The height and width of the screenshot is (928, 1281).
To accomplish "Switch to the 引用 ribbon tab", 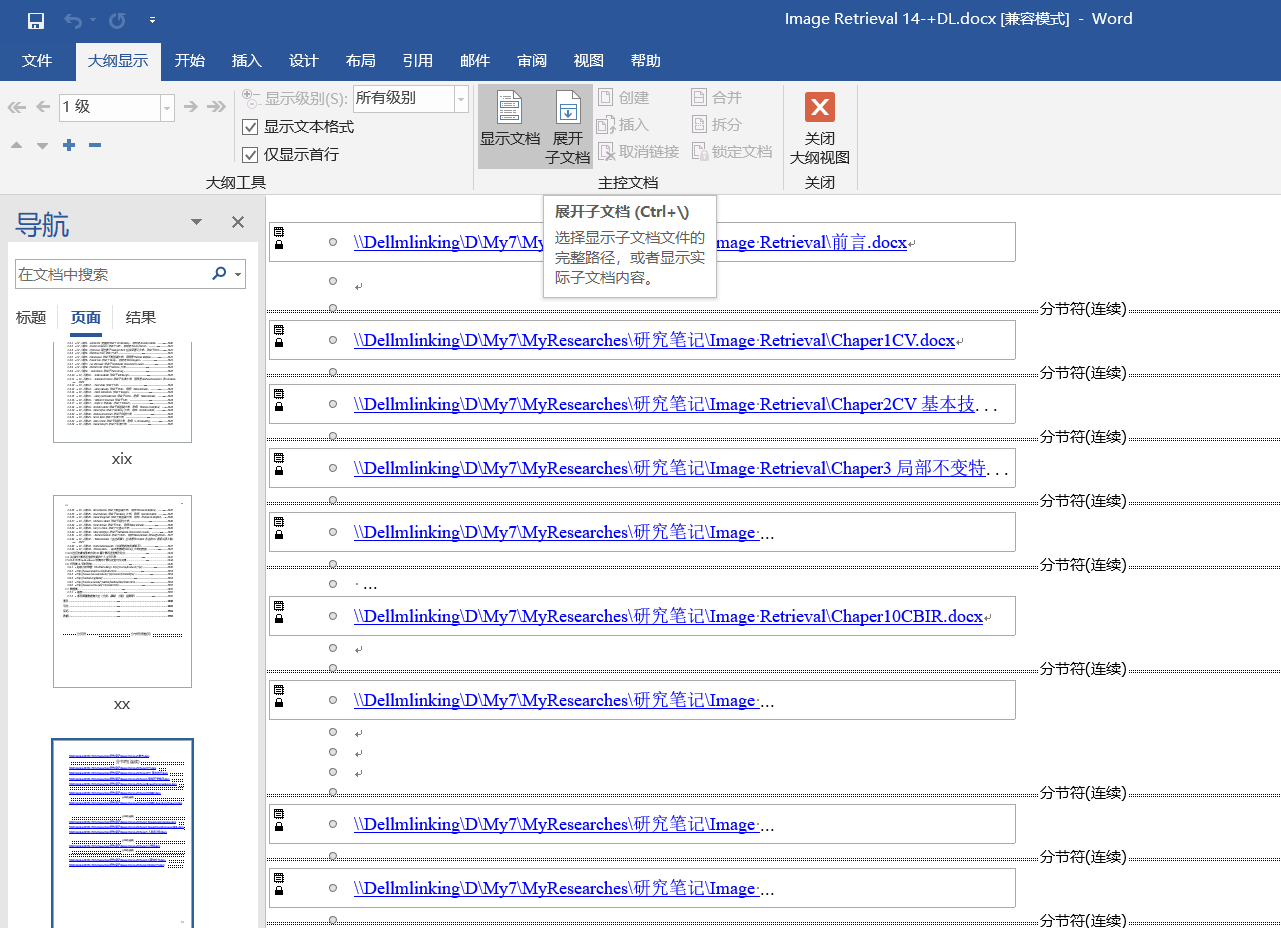I will [x=418, y=61].
